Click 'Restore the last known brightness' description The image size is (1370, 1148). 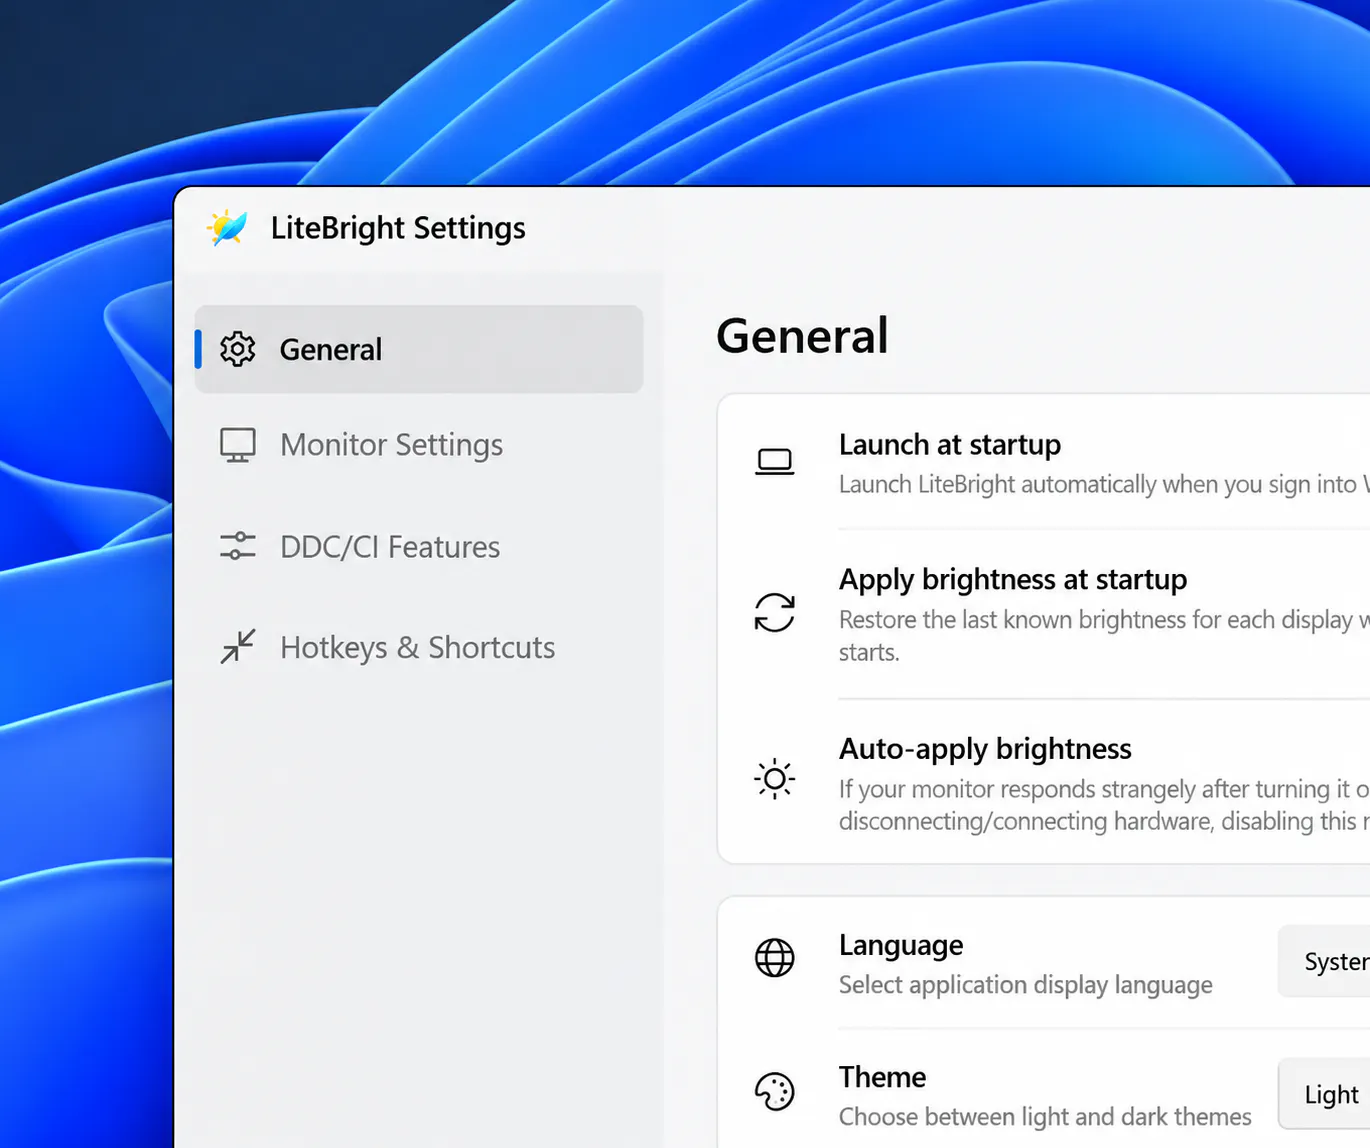pyautogui.click(x=1104, y=636)
